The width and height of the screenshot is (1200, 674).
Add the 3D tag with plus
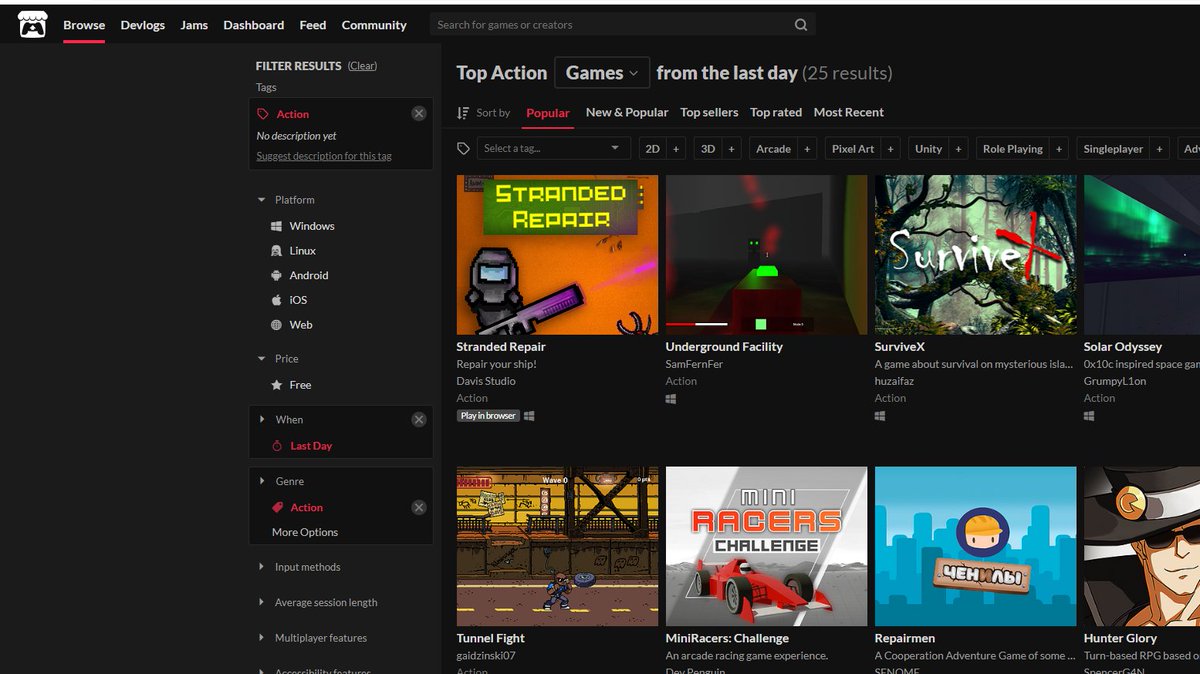pyautogui.click(x=731, y=149)
